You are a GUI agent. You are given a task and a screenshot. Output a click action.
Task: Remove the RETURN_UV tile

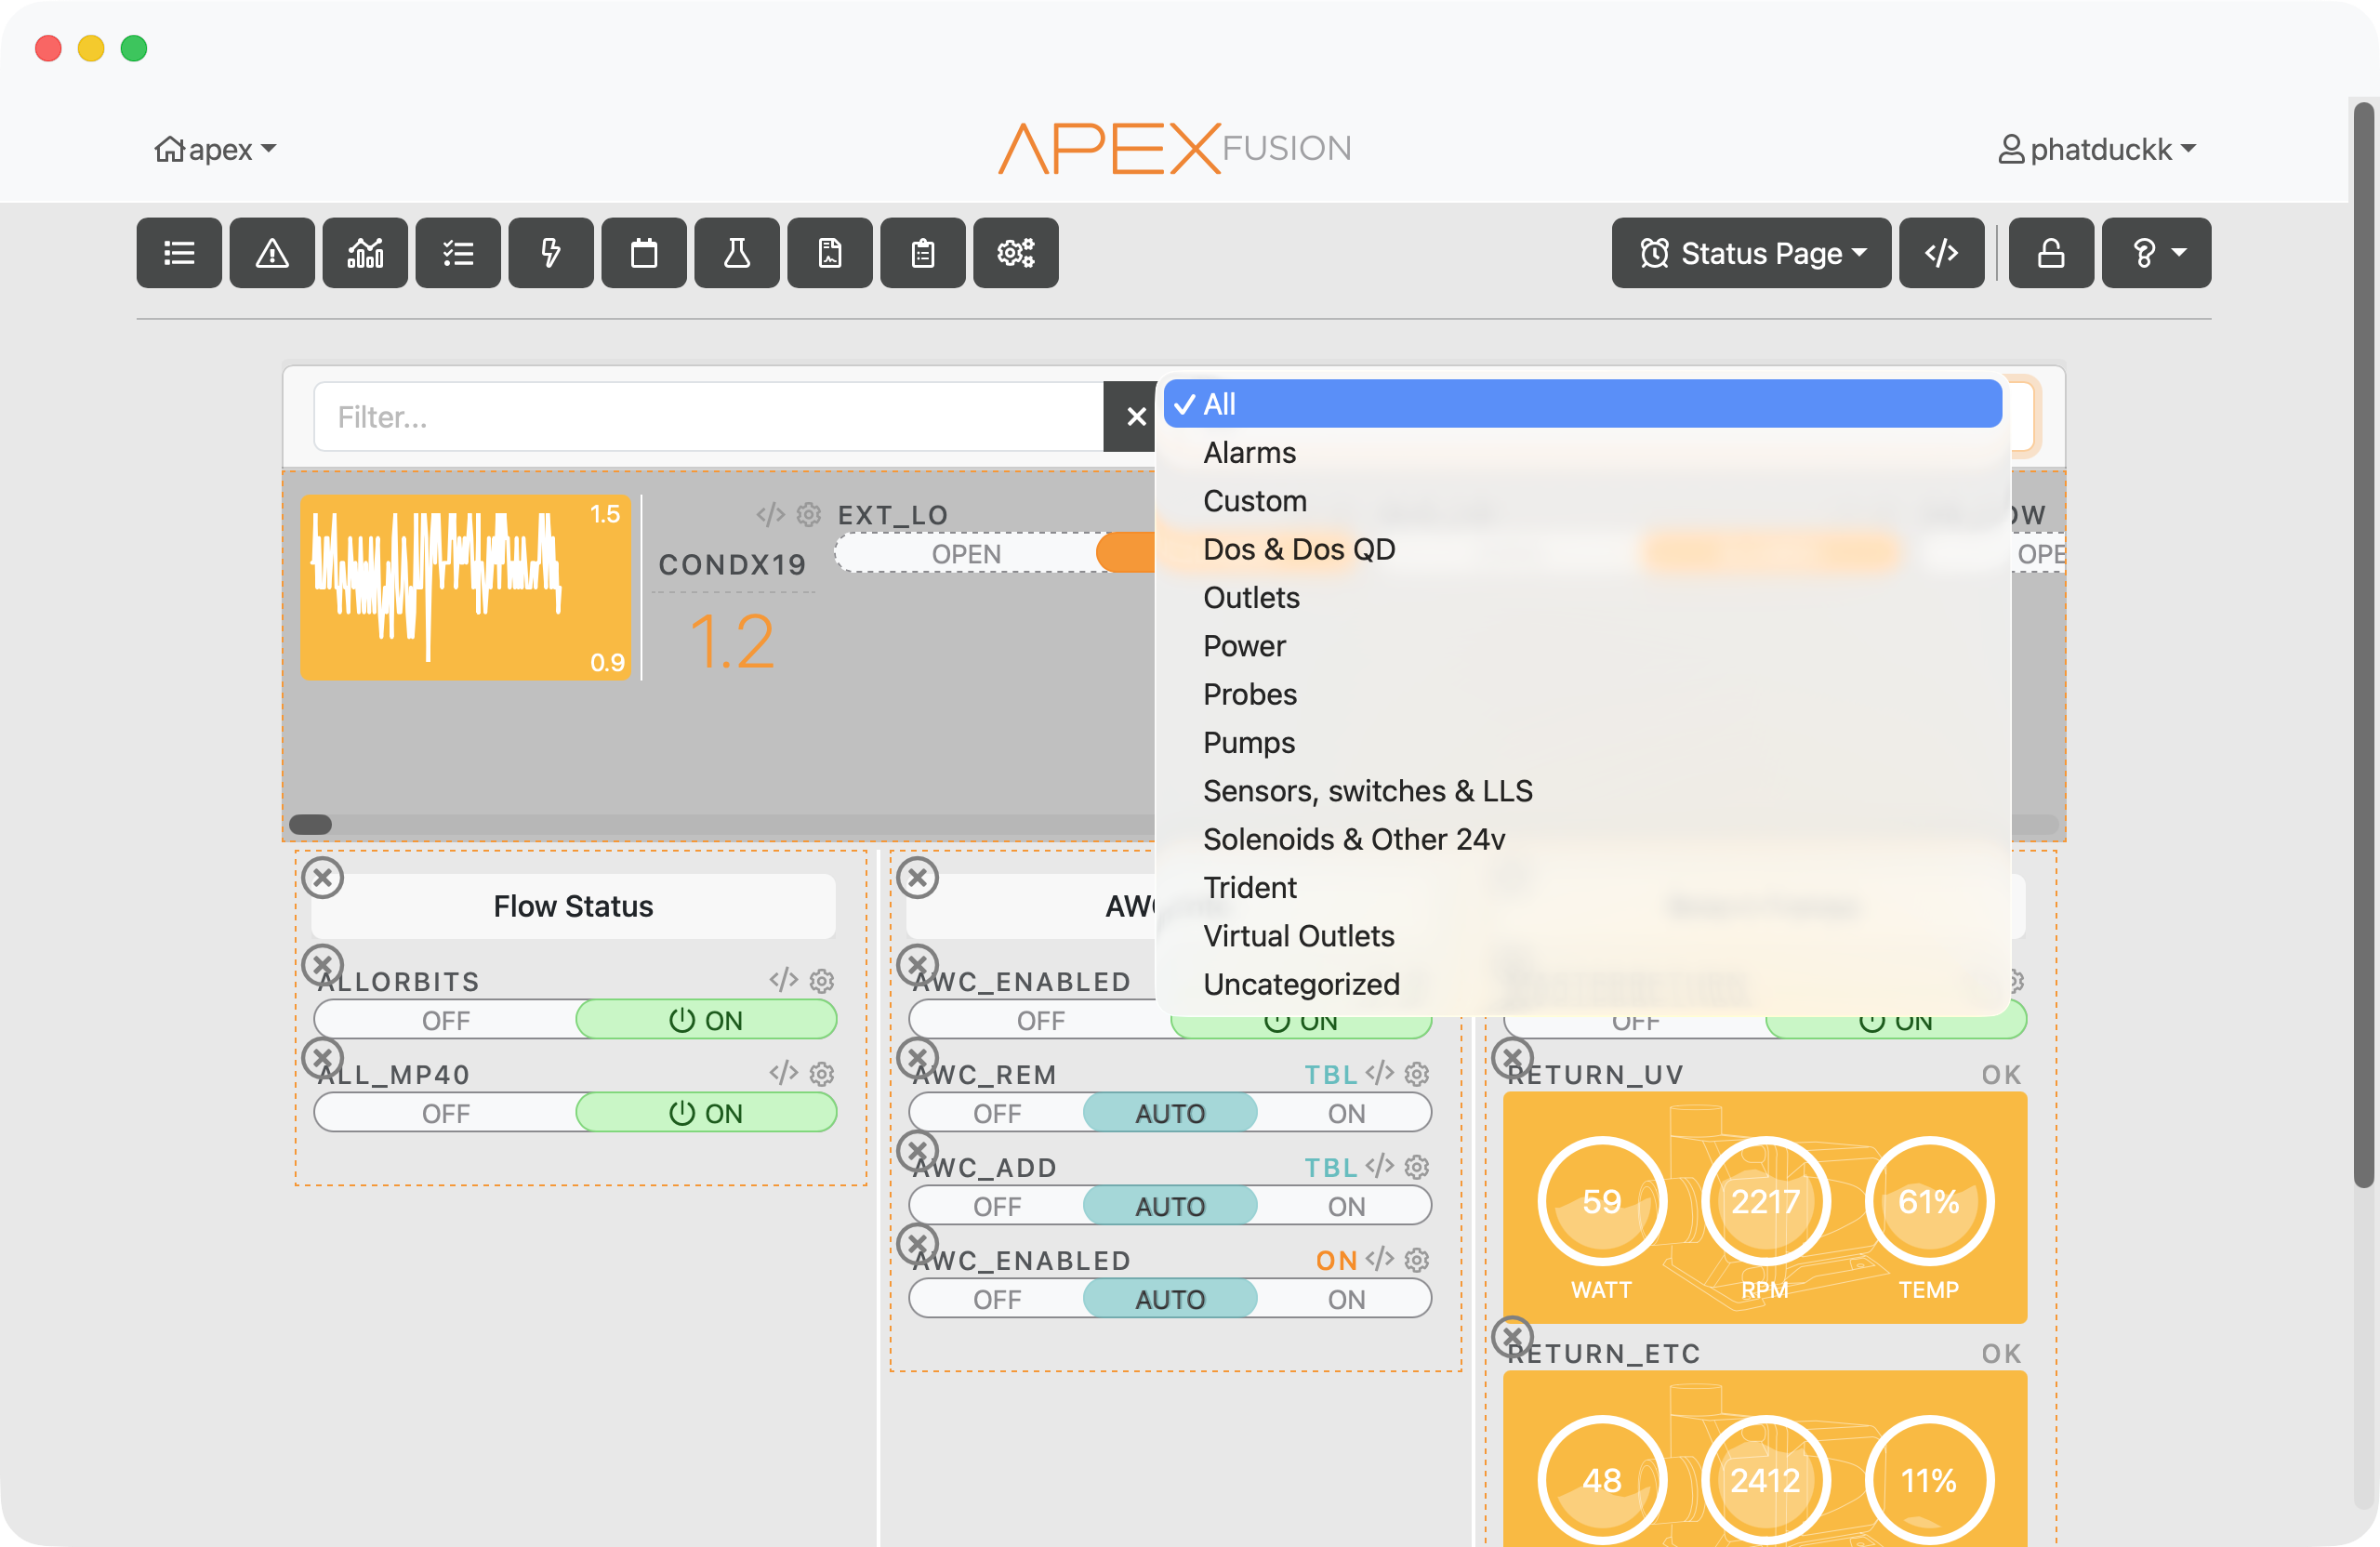[x=1512, y=1058]
